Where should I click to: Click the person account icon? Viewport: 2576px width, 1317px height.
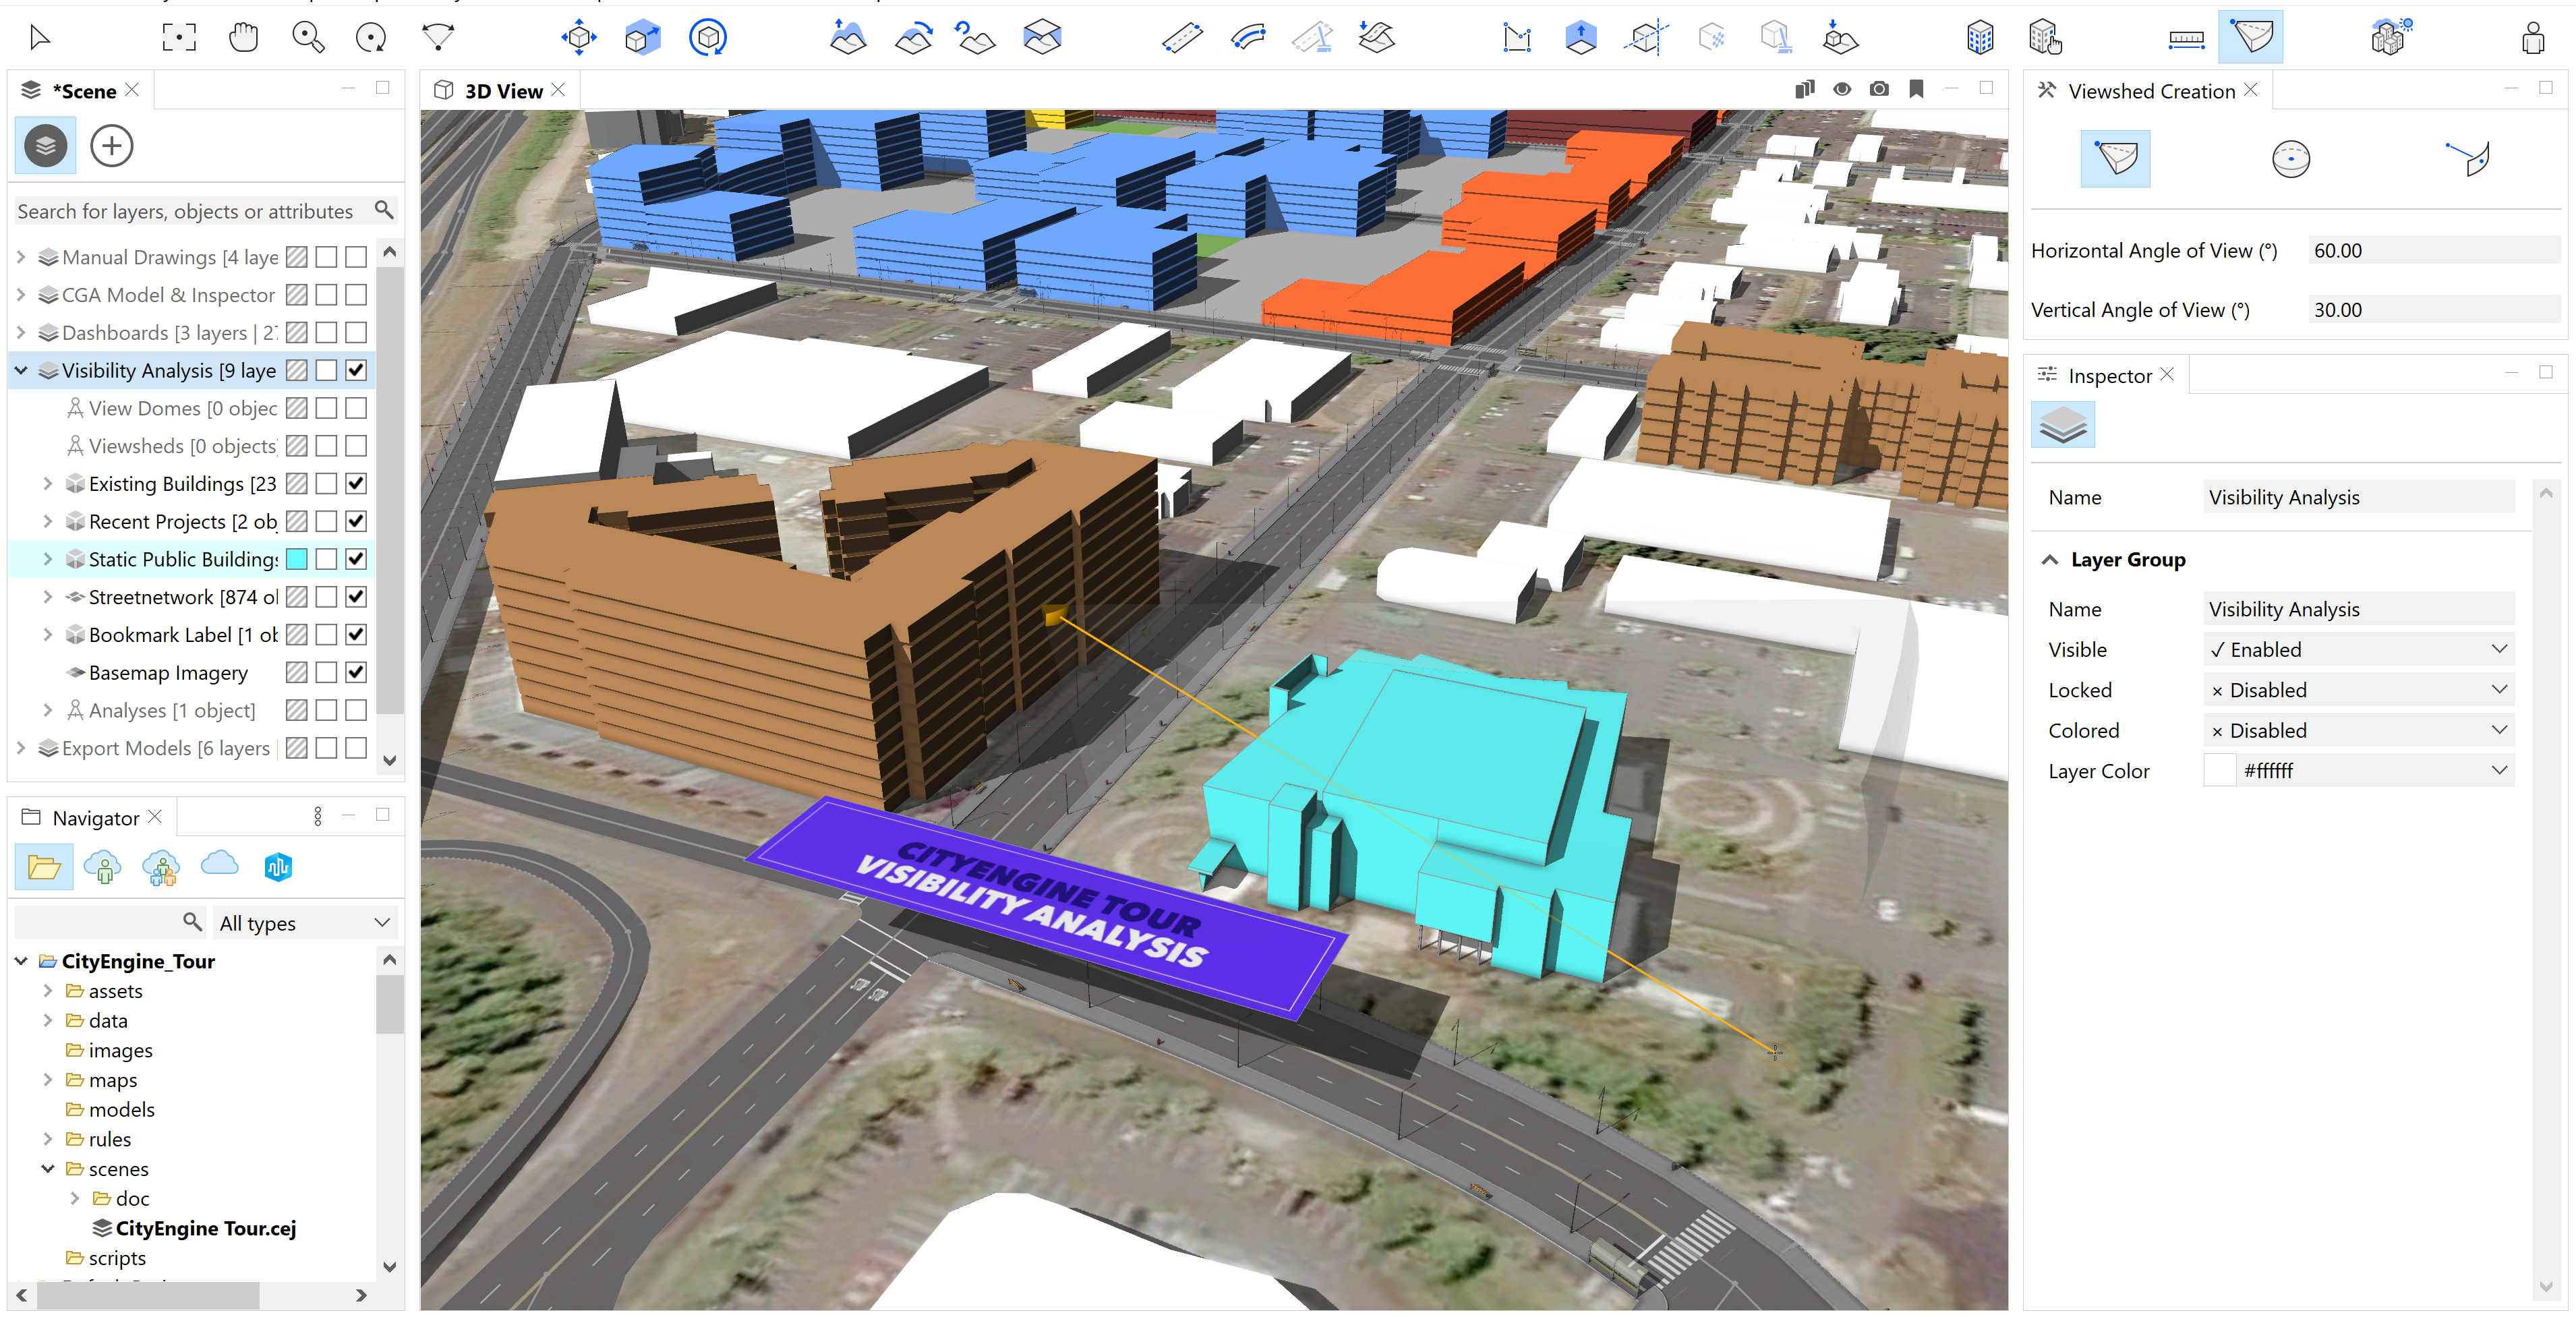[x=2533, y=38]
